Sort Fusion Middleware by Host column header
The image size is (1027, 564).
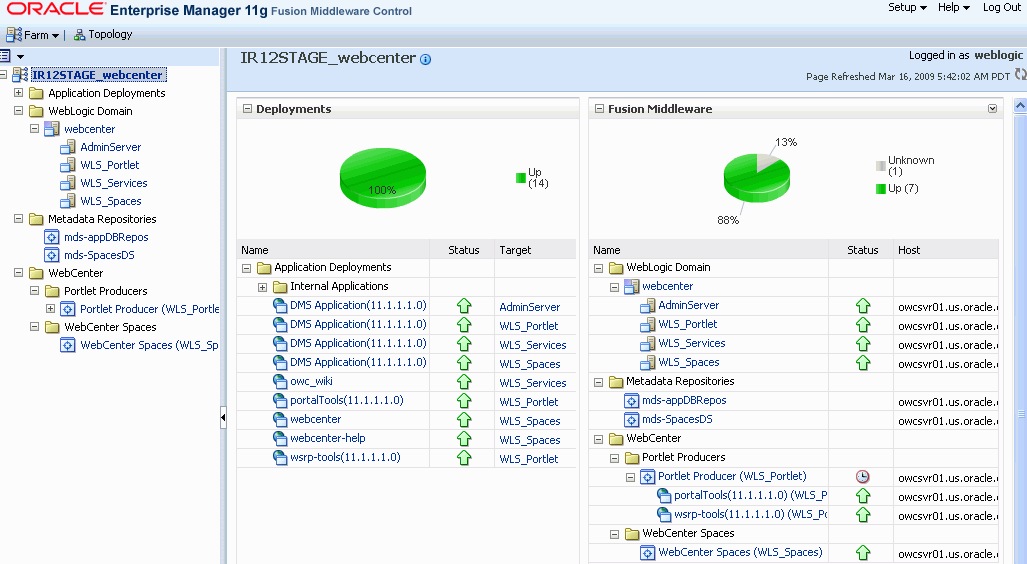coord(908,250)
